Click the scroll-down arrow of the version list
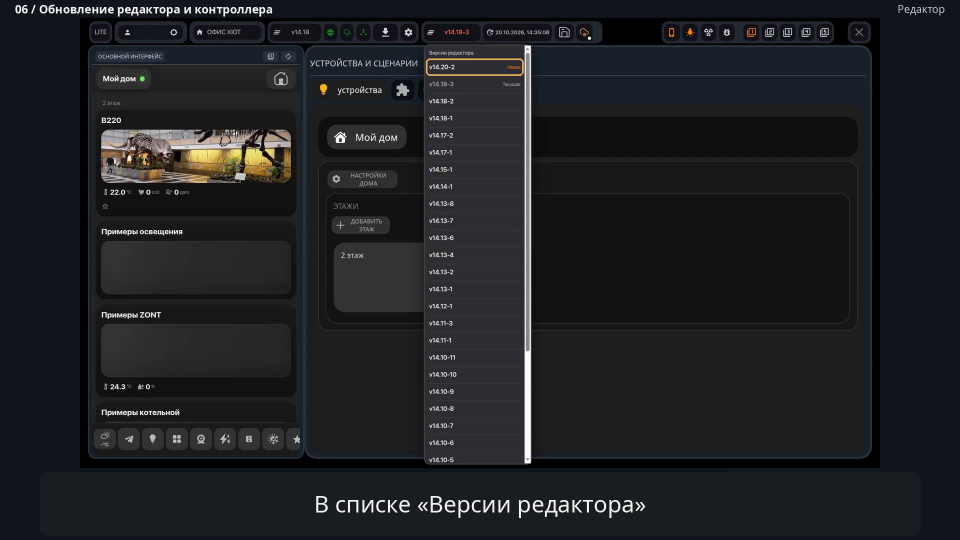Image resolution: width=960 pixels, height=540 pixels. click(x=527, y=459)
